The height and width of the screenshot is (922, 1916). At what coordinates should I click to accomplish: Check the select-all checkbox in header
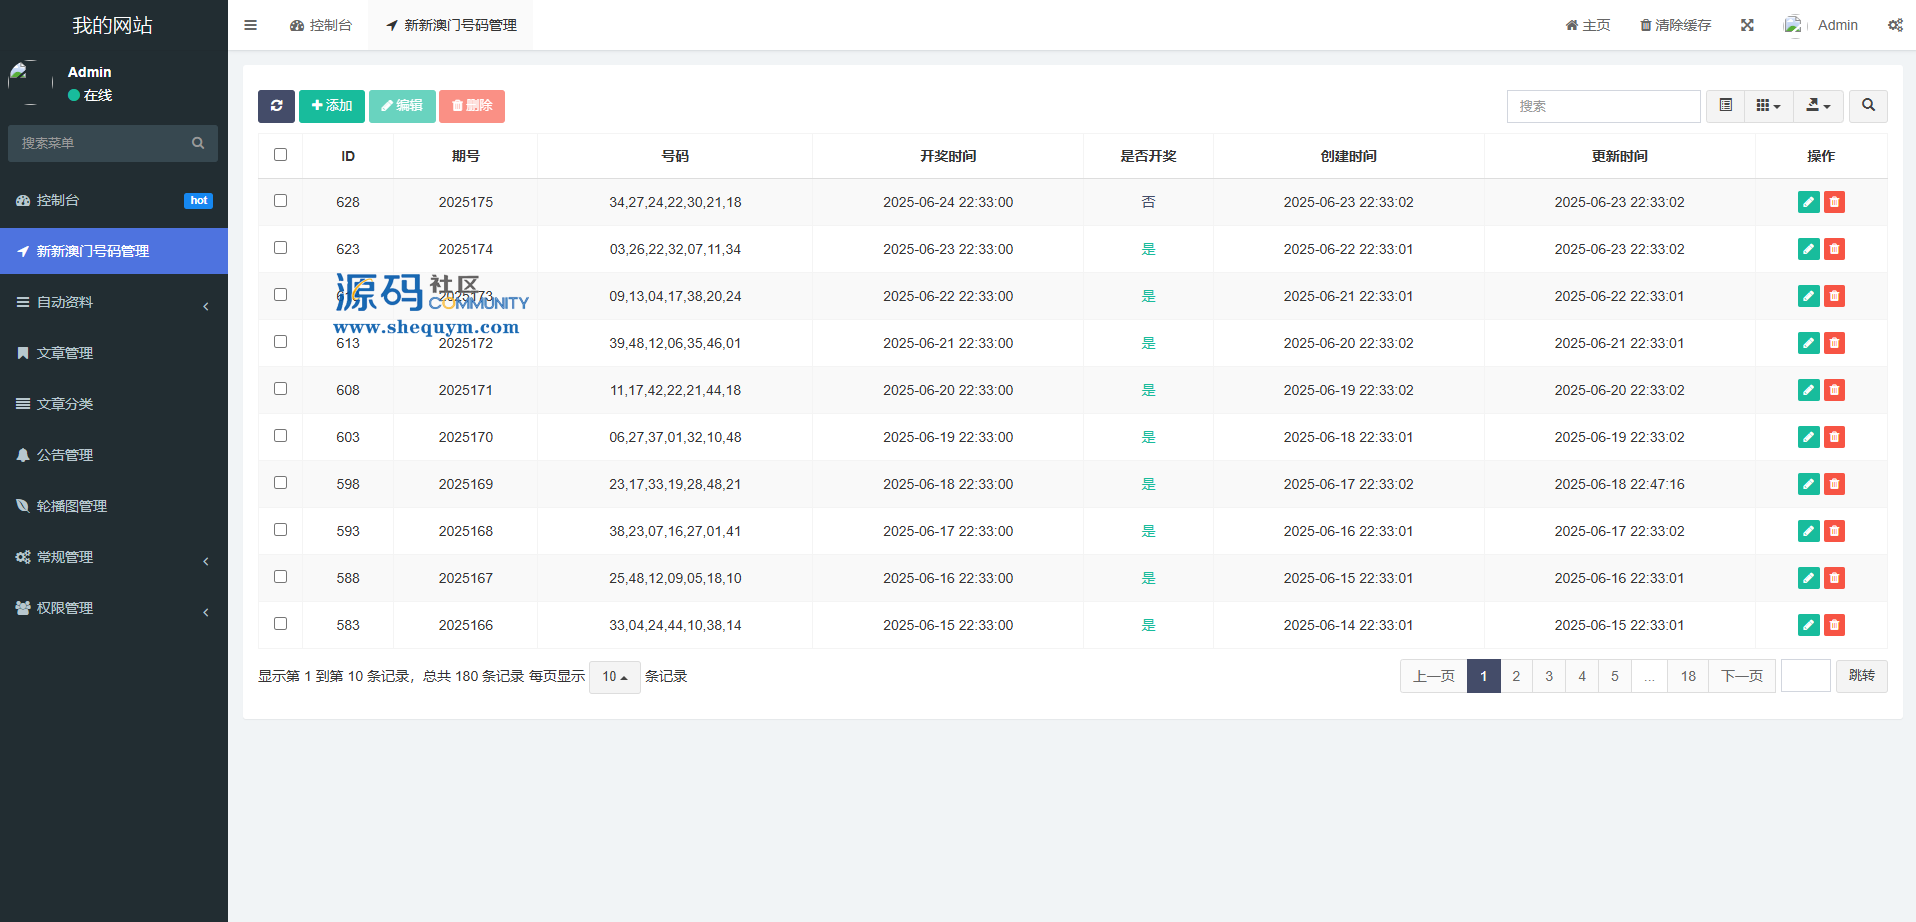click(x=280, y=155)
